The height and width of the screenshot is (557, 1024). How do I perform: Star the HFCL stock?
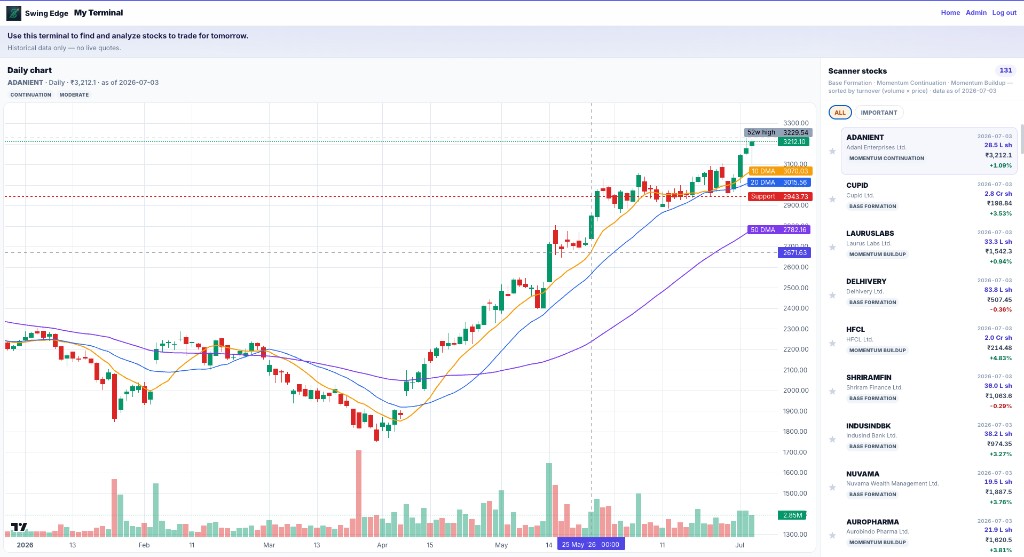pyautogui.click(x=832, y=343)
